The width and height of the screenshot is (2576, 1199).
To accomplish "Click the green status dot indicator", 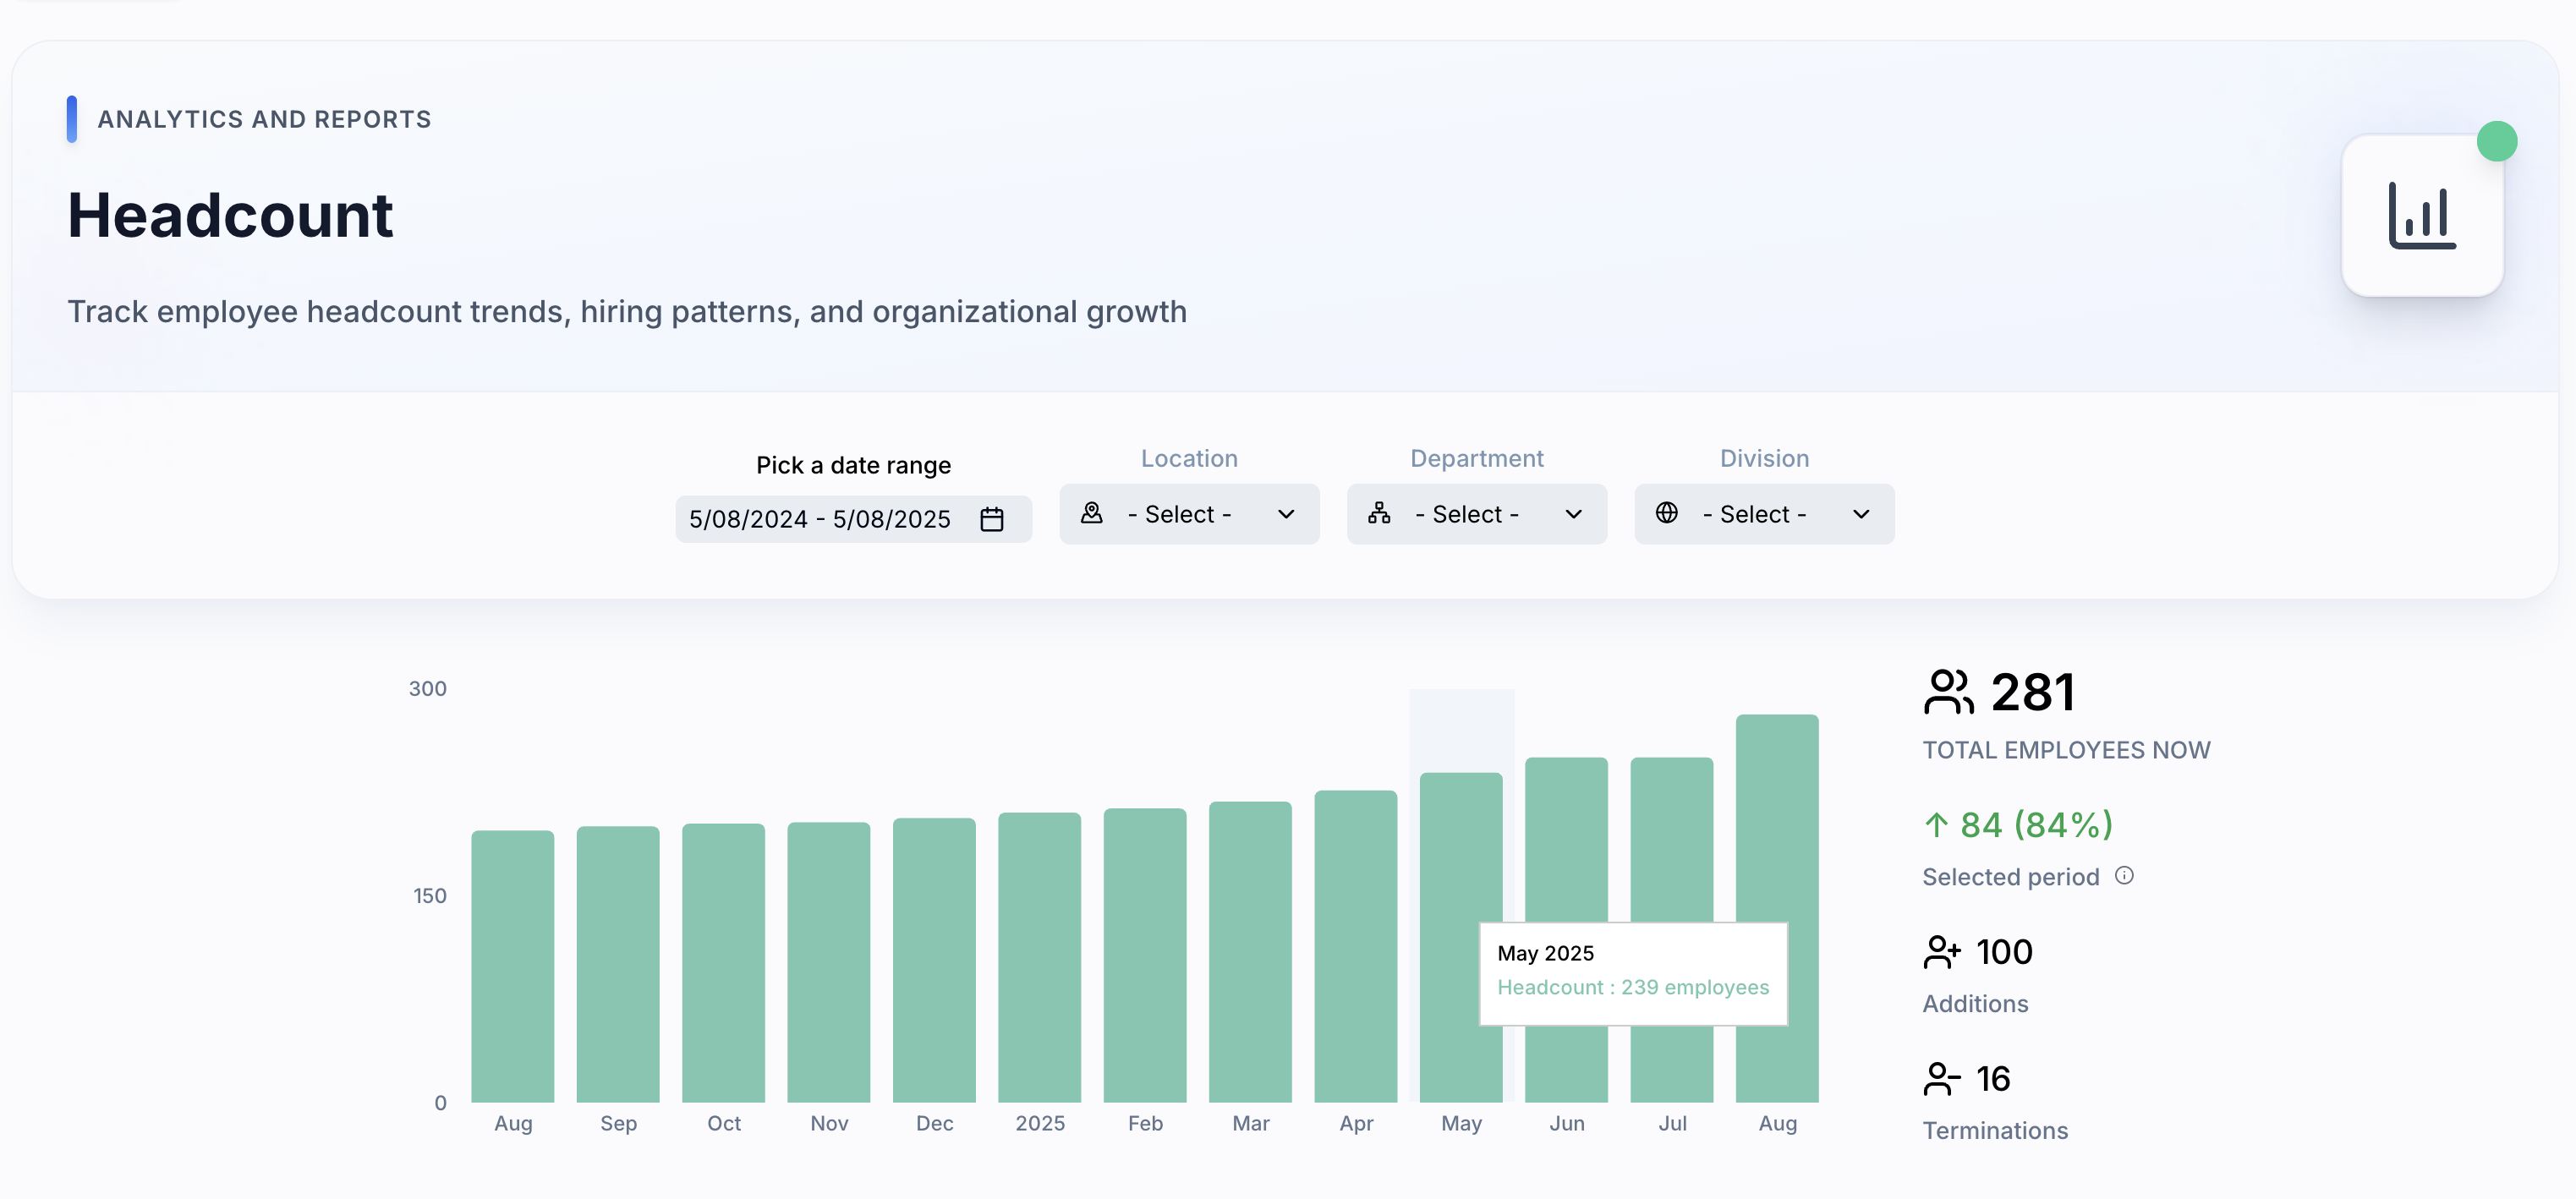I will (2496, 141).
